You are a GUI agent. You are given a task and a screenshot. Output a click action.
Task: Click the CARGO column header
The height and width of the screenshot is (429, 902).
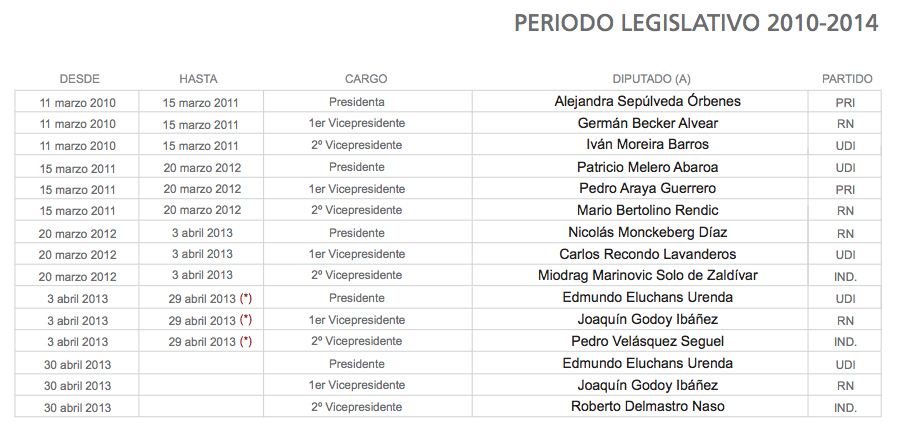tap(366, 79)
